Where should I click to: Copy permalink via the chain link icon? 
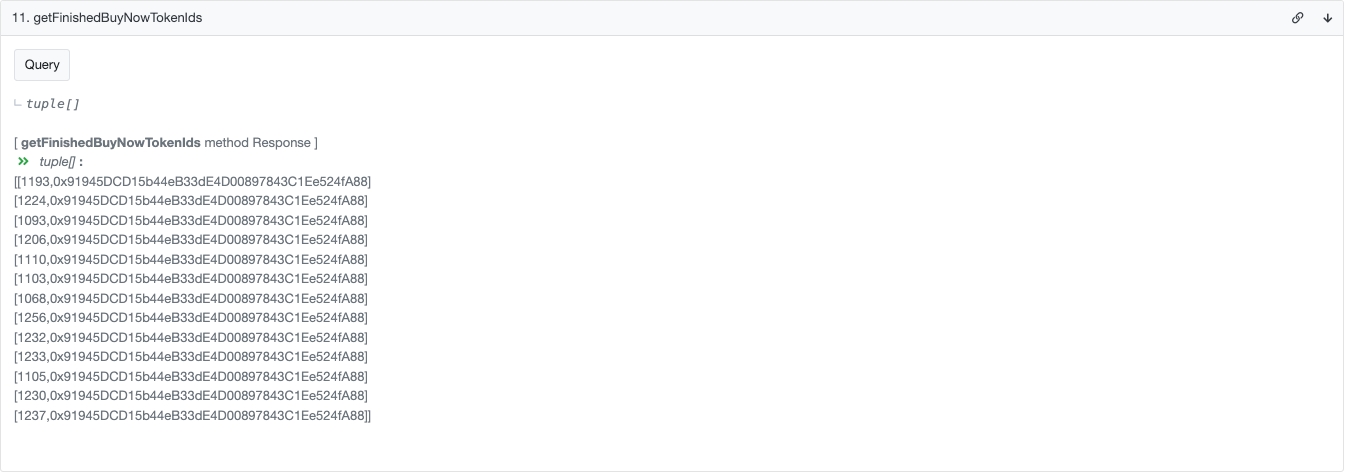pos(1297,18)
